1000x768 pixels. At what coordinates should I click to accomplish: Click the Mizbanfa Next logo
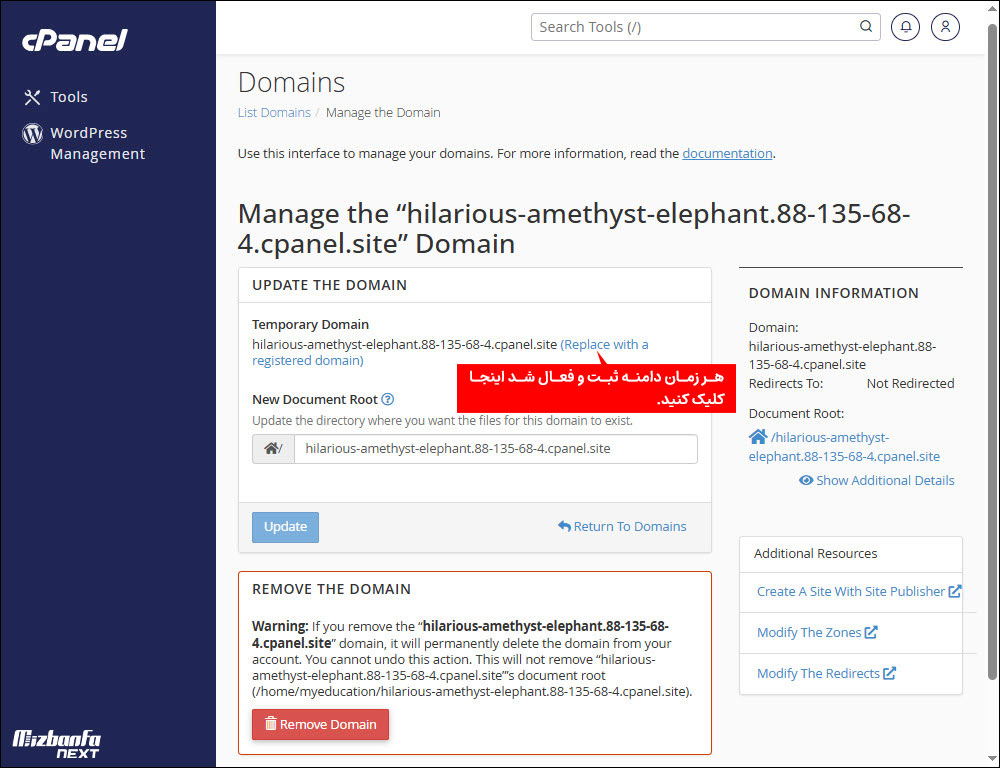coord(57,743)
